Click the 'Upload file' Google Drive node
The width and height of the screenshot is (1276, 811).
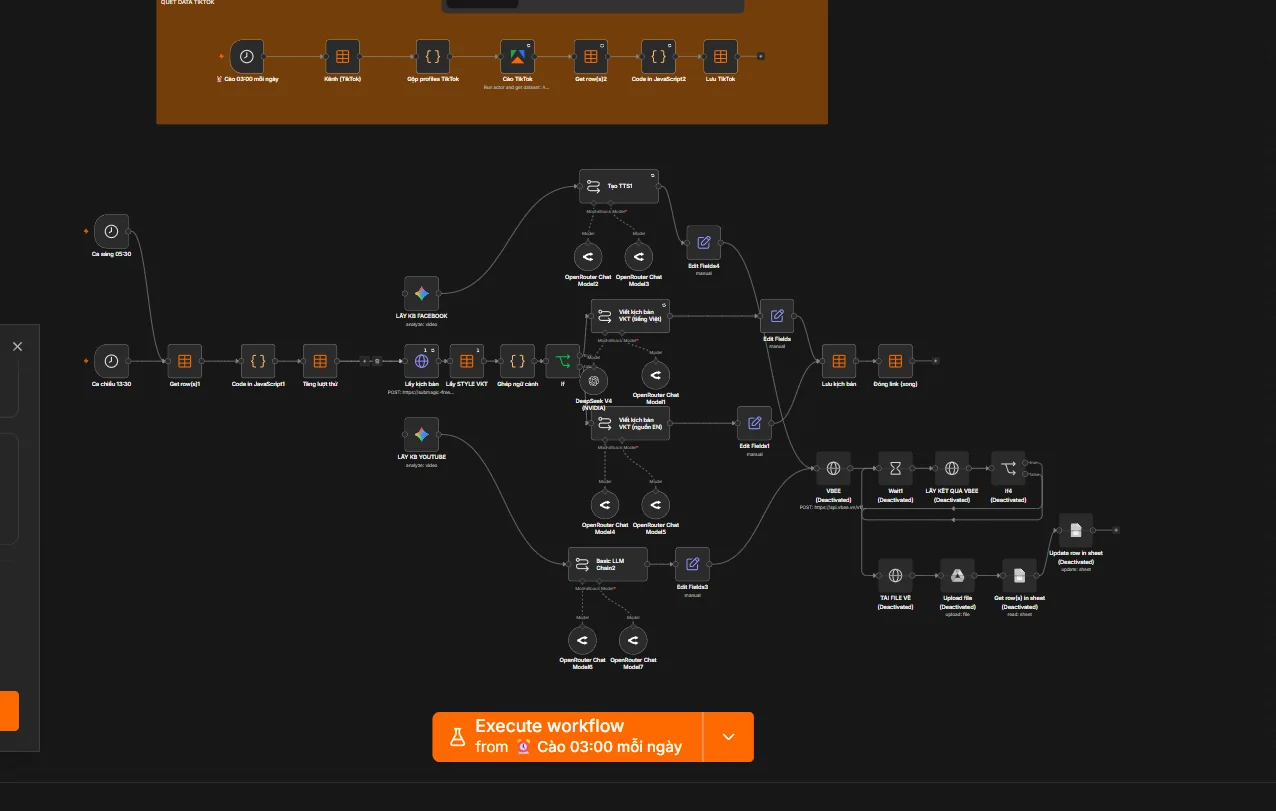pyautogui.click(x=957, y=575)
